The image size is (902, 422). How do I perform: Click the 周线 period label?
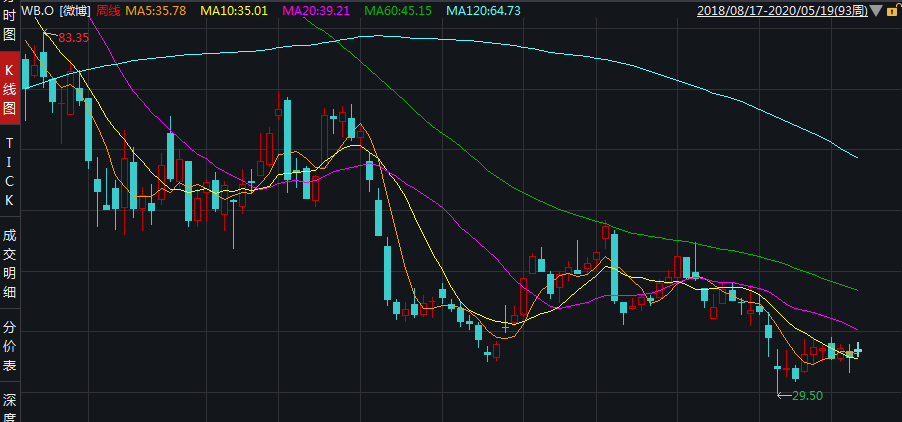pyautogui.click(x=107, y=10)
